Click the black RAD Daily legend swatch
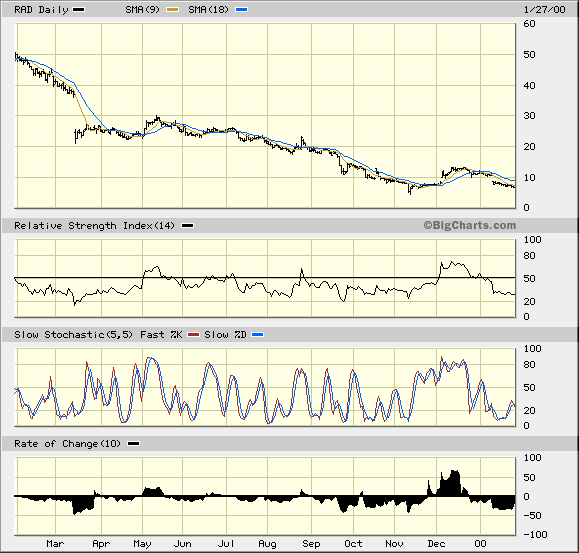 point(79,10)
